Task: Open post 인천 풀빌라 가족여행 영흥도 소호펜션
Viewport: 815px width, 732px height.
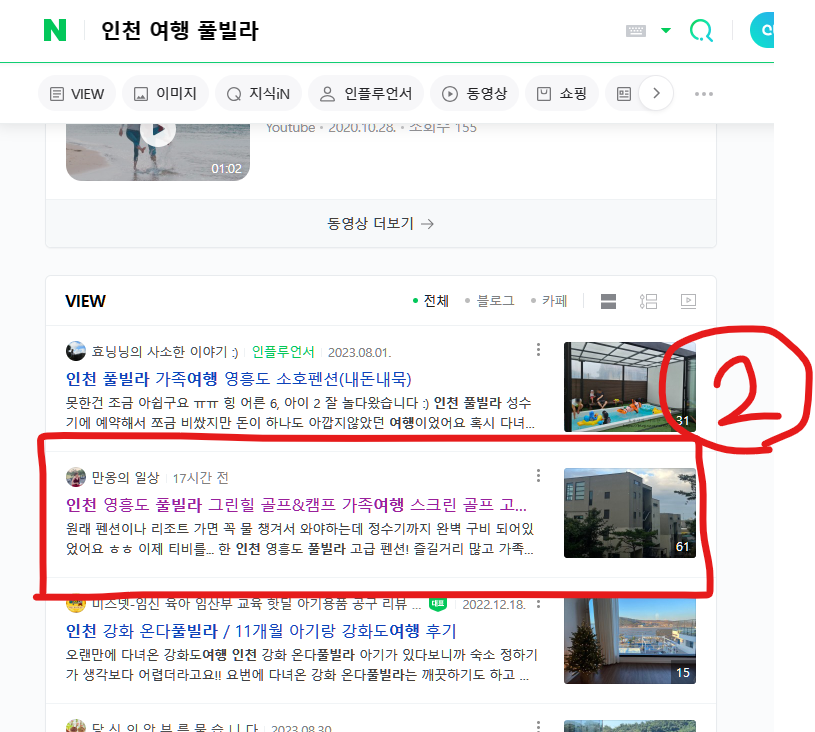Action: pyautogui.click(x=239, y=378)
